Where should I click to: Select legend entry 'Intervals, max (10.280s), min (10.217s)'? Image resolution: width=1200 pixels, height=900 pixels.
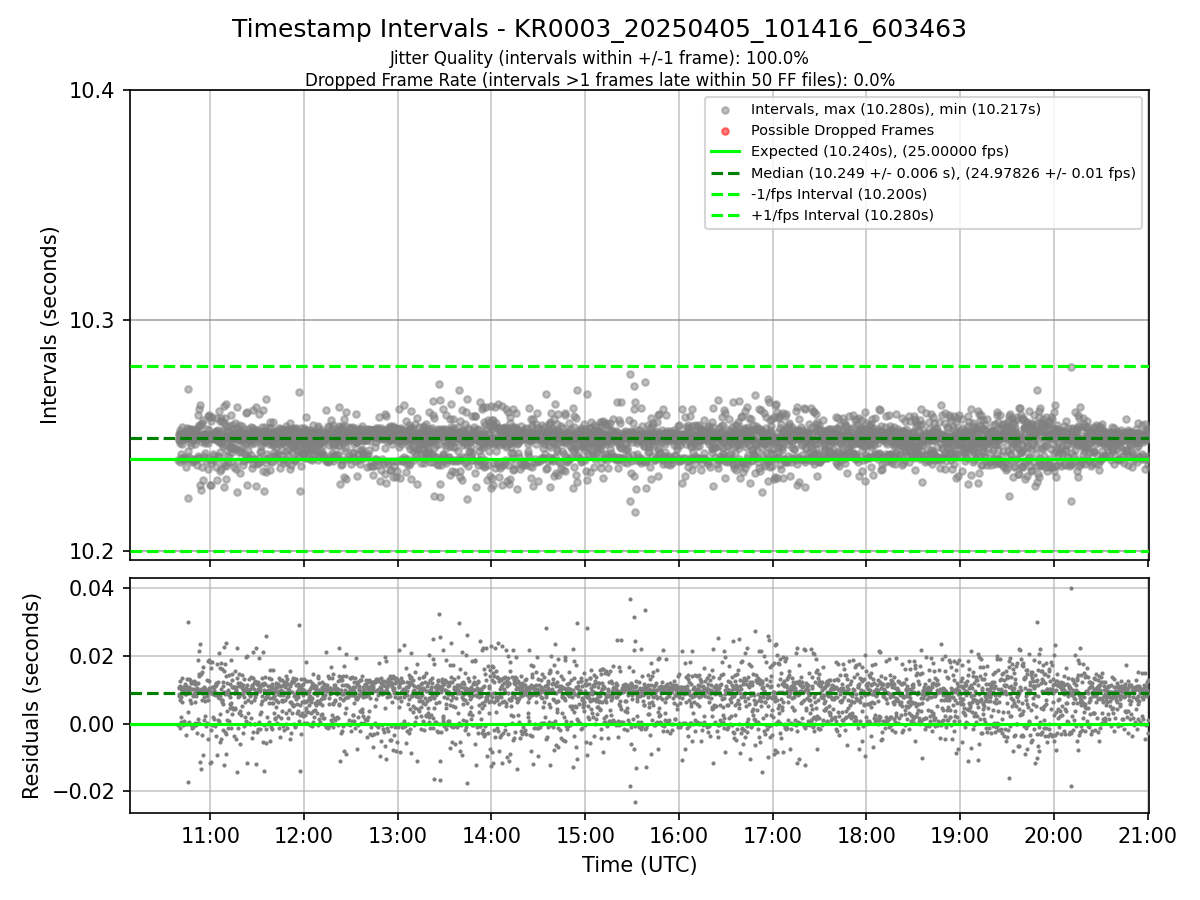tap(896, 109)
